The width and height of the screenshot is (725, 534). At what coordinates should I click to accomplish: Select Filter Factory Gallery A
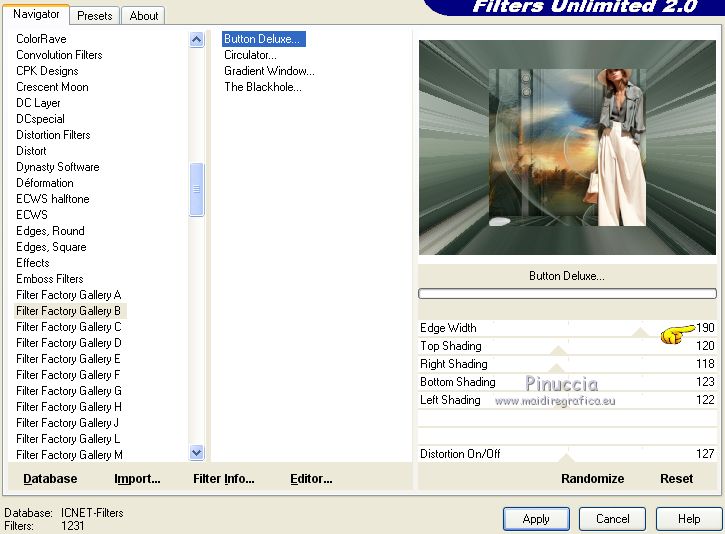point(68,295)
